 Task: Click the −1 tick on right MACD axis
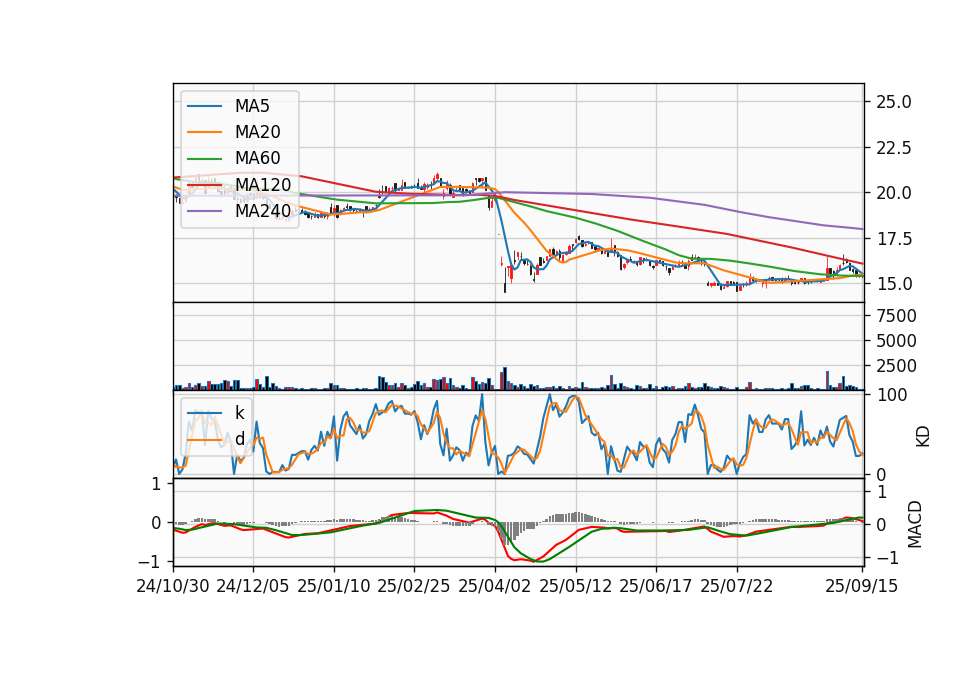click(x=888, y=558)
